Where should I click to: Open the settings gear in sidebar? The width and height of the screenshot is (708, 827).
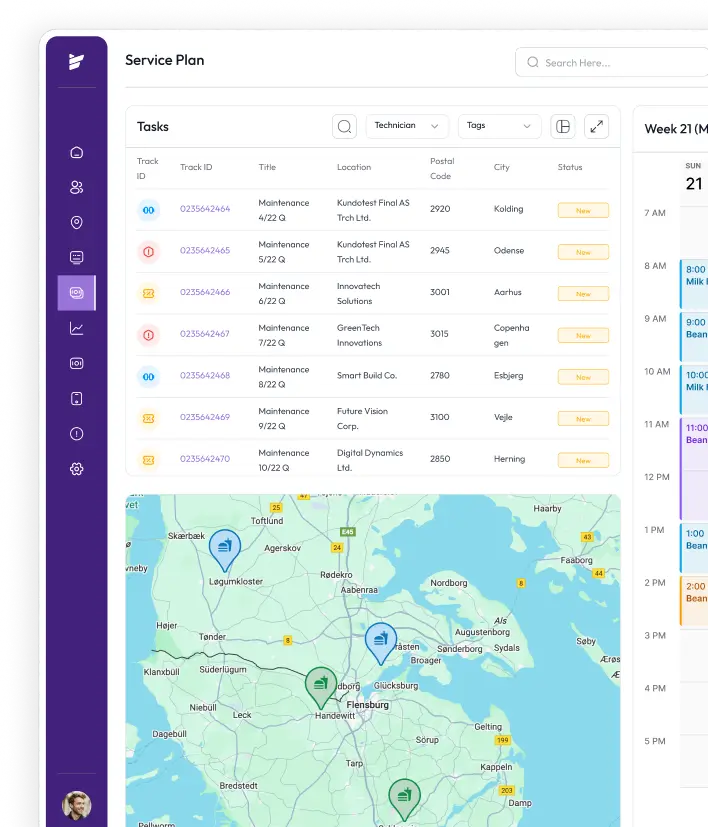pos(77,469)
